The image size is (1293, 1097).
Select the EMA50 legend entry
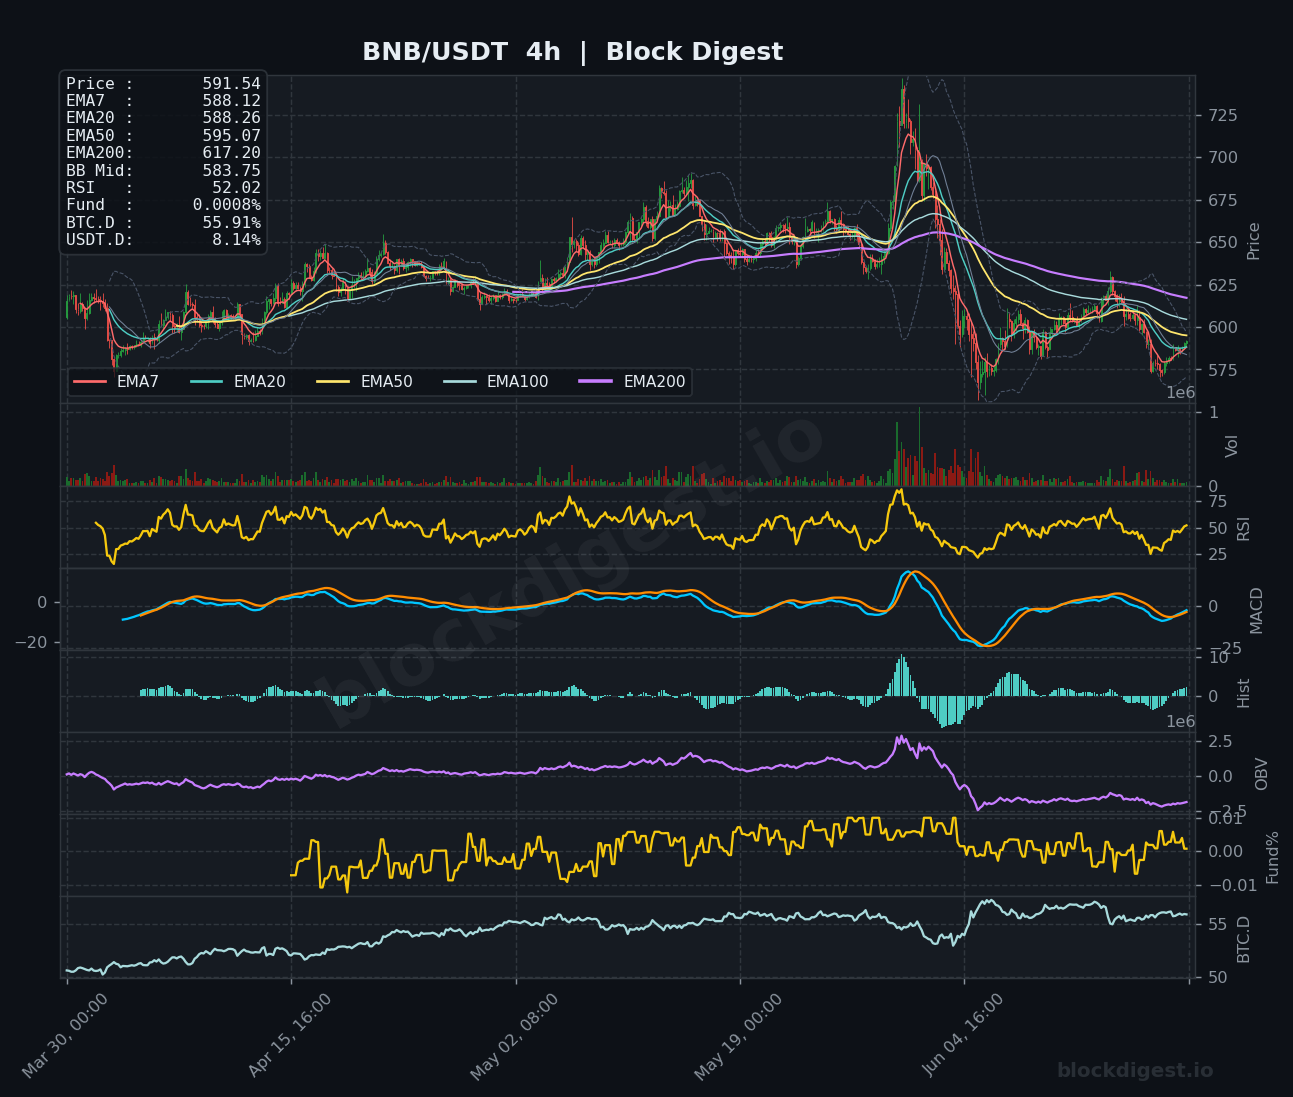point(365,382)
